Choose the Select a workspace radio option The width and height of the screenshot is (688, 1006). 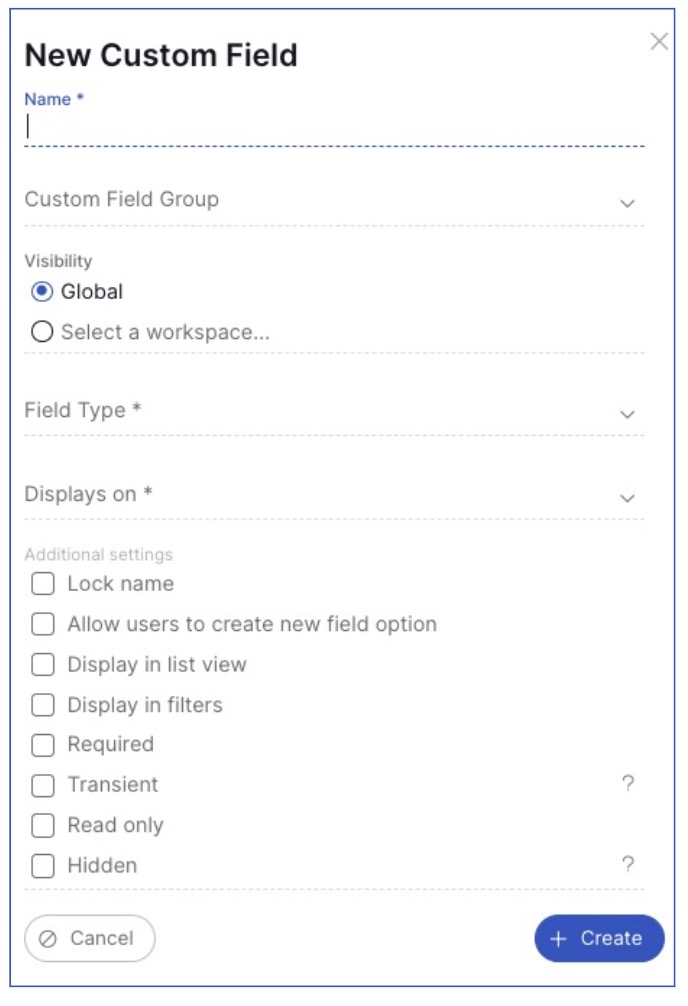[42, 332]
